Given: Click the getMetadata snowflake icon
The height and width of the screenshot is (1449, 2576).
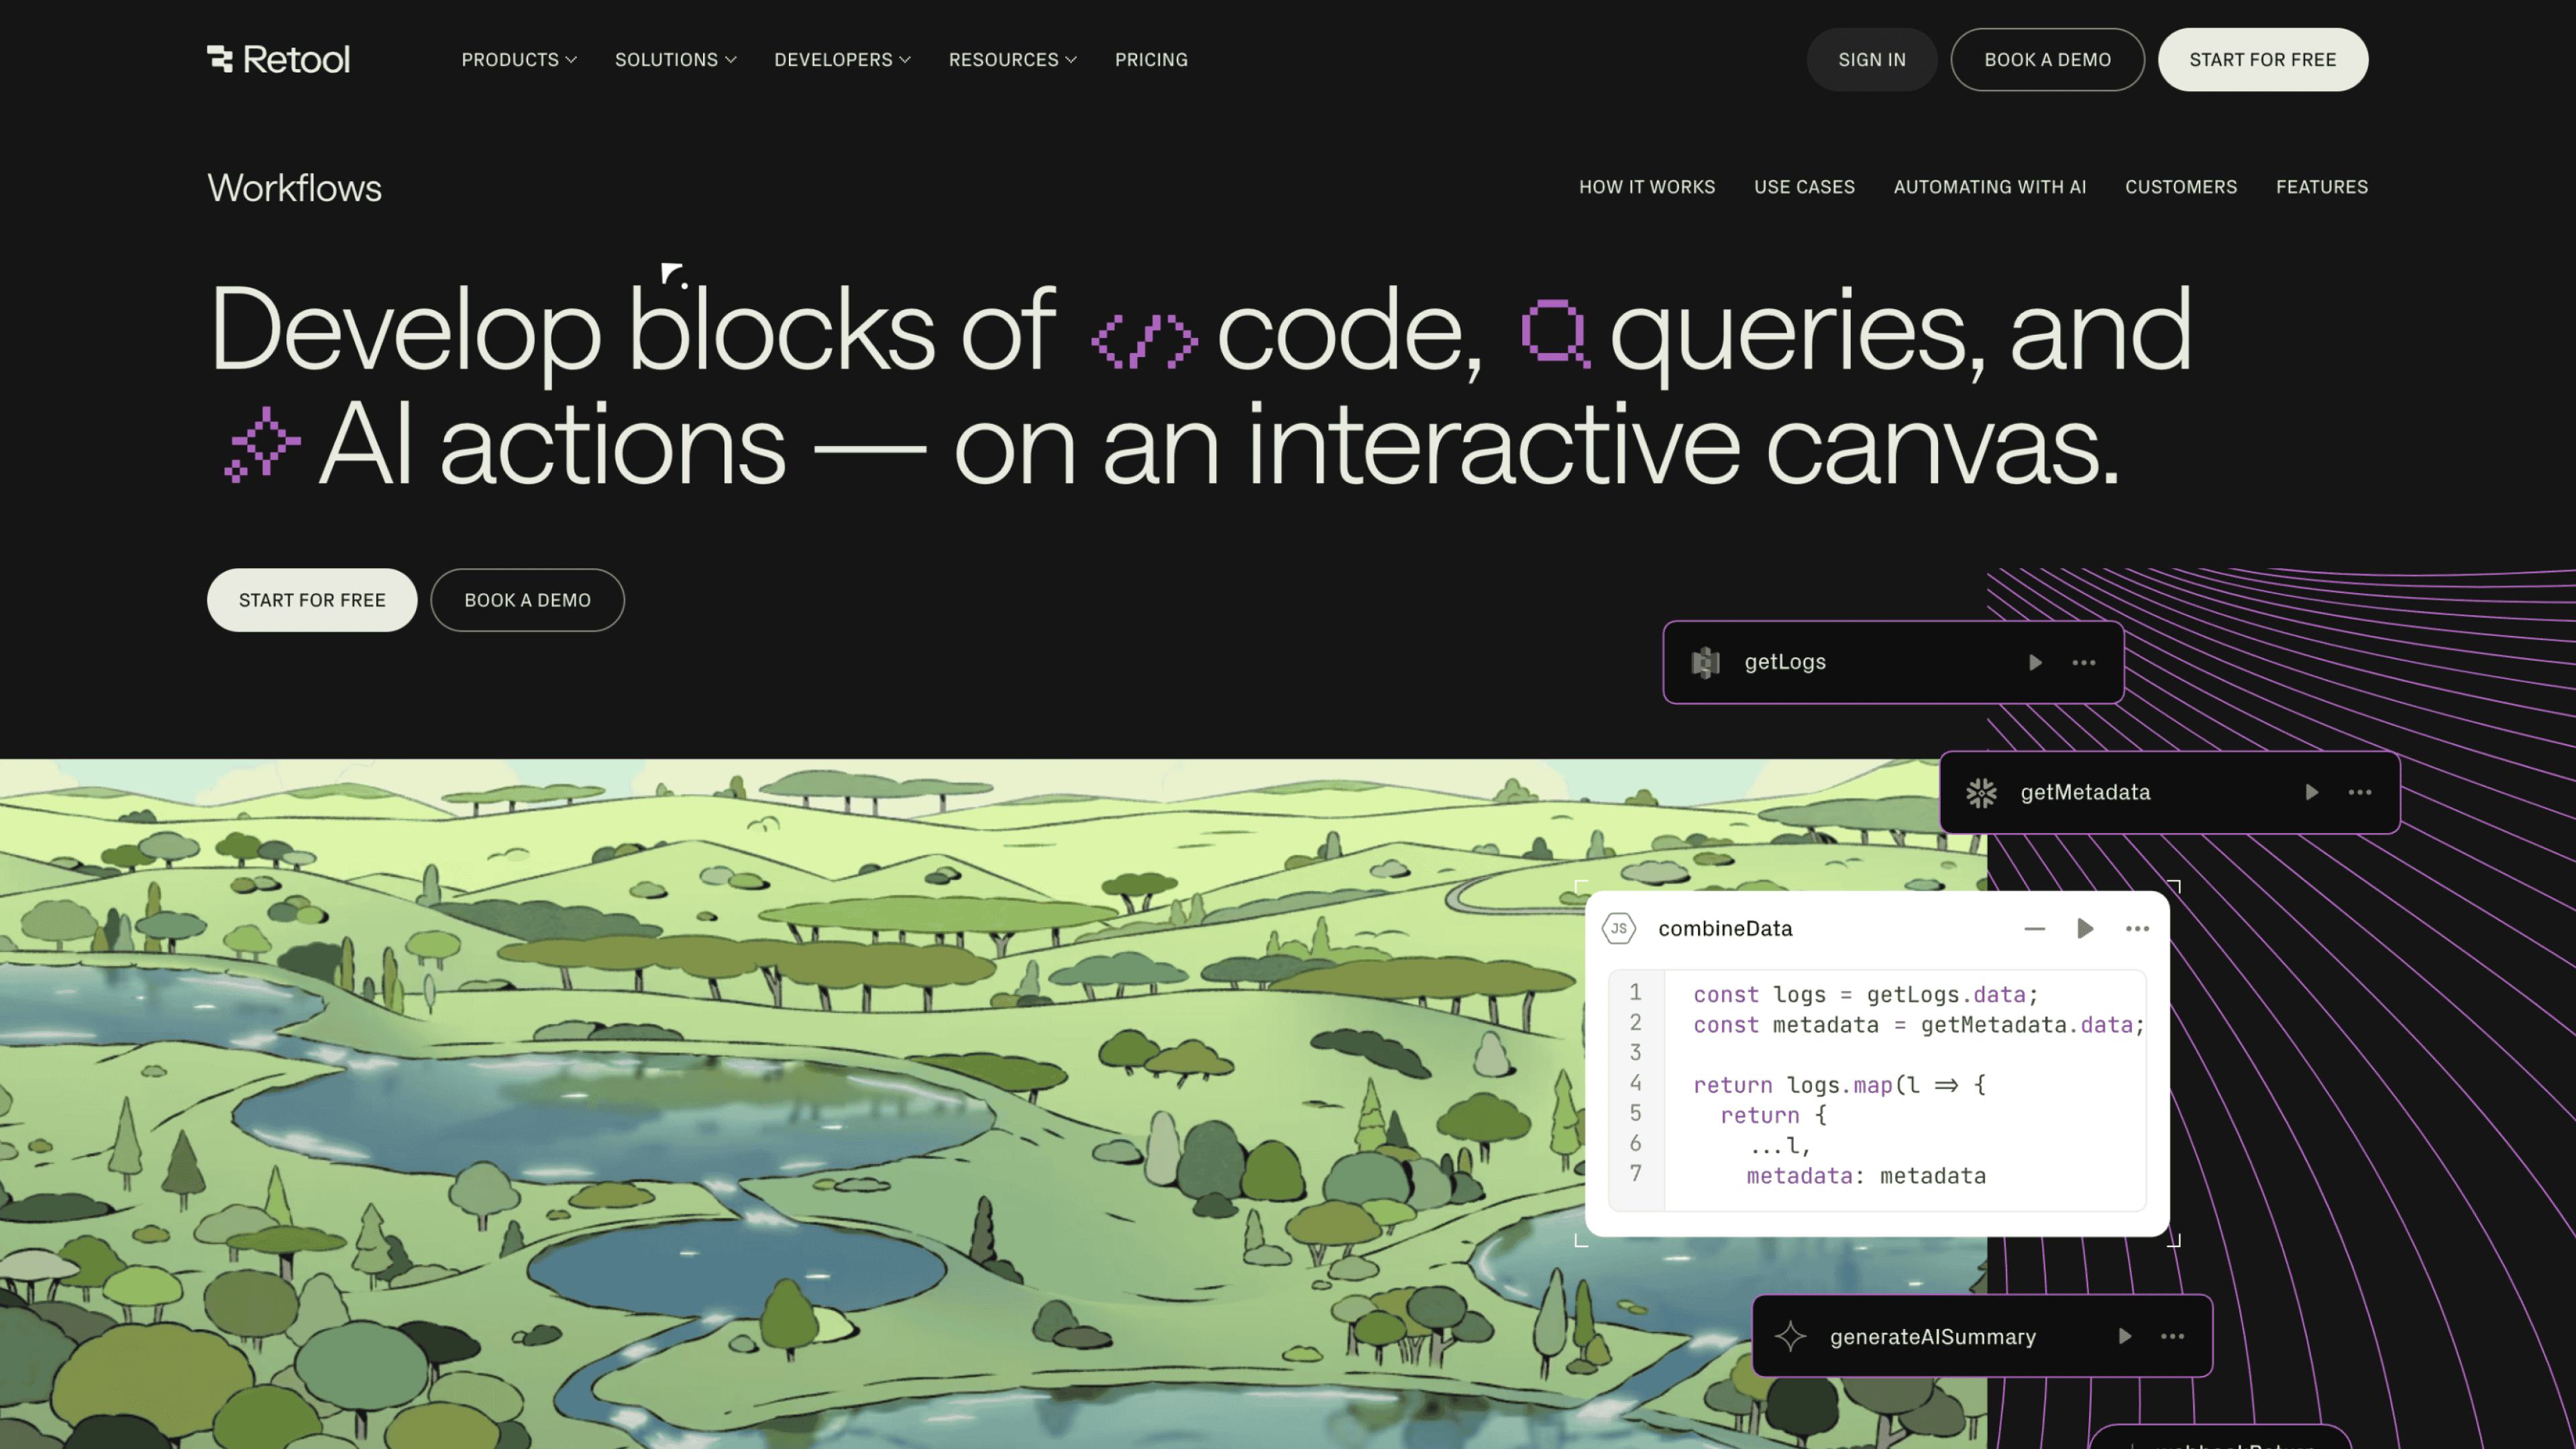Looking at the screenshot, I should [1981, 792].
